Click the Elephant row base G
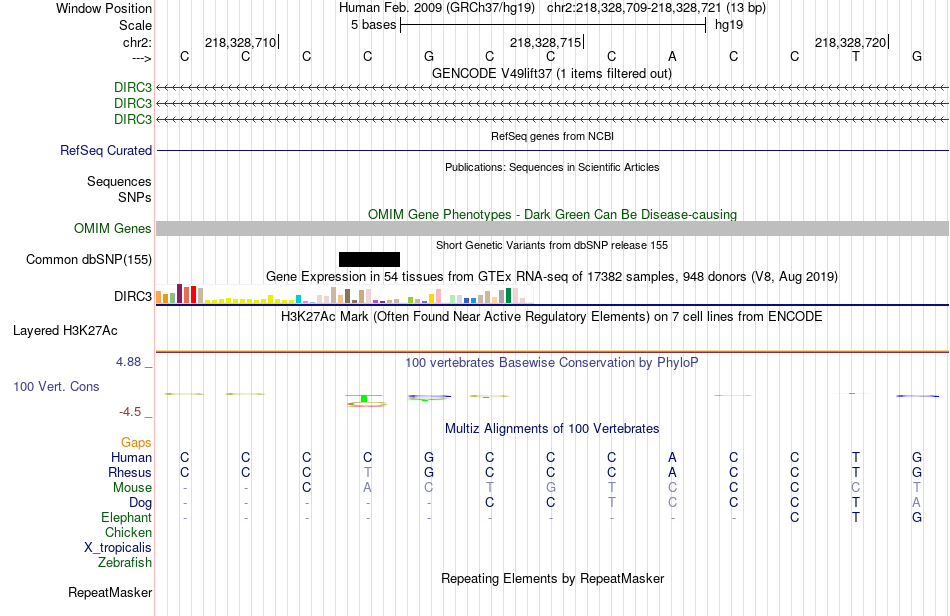 tap(917, 517)
